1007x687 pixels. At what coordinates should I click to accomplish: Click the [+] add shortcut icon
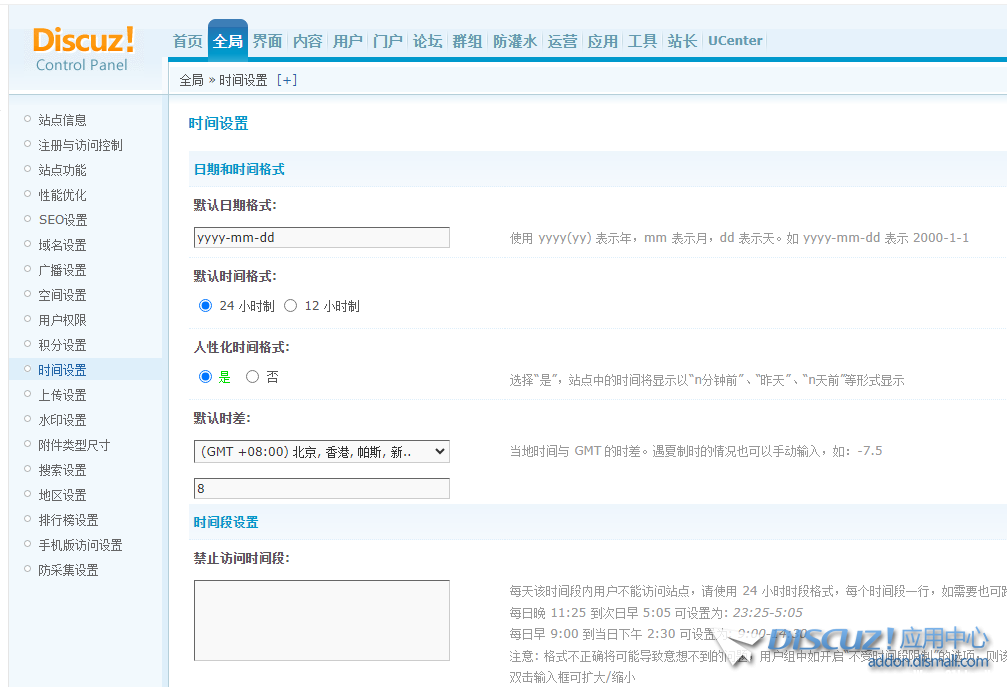click(x=287, y=80)
